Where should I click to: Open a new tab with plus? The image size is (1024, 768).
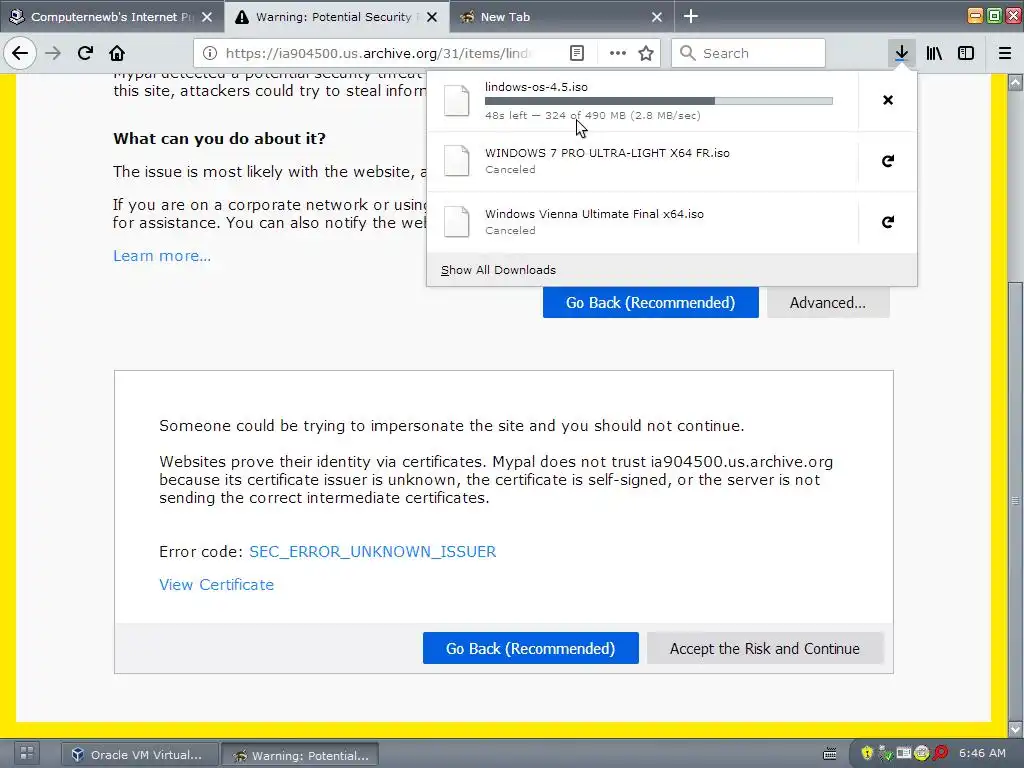(691, 16)
